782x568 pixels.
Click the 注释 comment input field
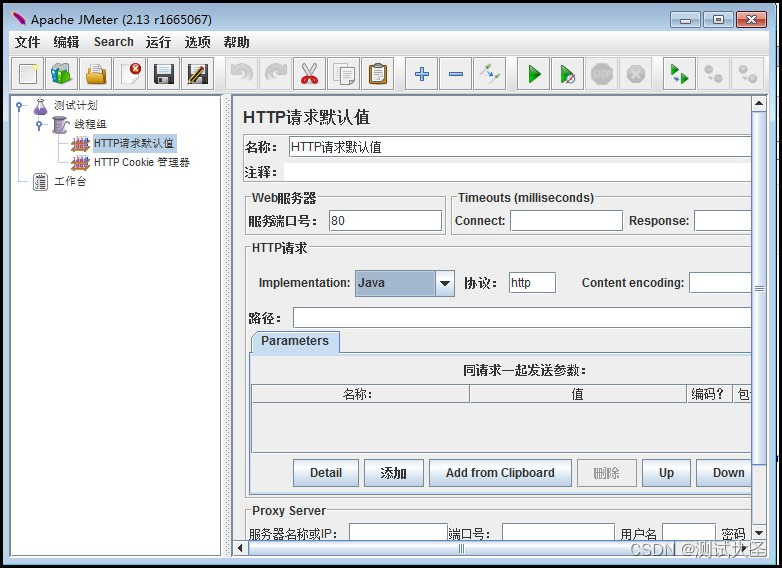coord(517,173)
